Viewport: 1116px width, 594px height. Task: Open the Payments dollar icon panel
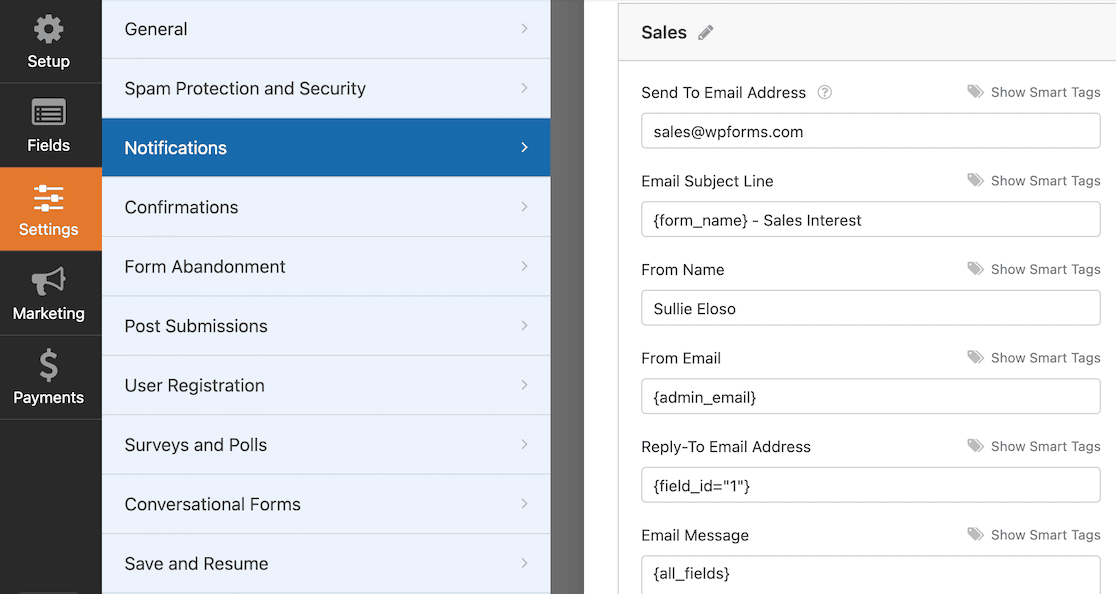point(48,366)
